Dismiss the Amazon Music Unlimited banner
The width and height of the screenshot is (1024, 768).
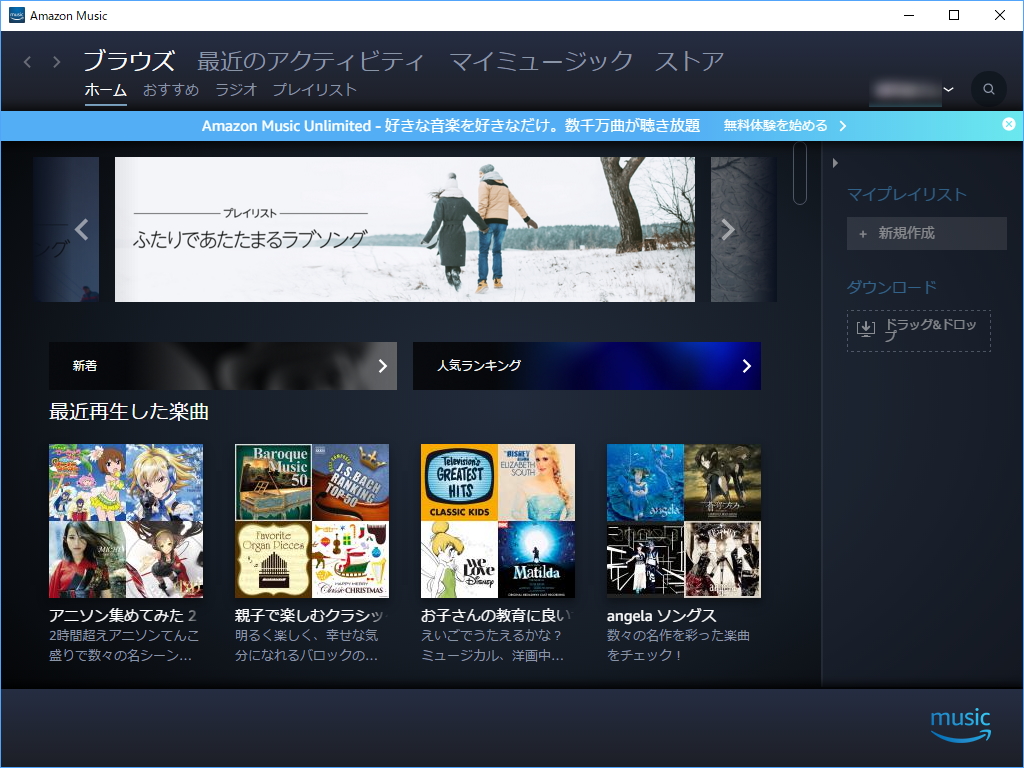(x=1009, y=124)
